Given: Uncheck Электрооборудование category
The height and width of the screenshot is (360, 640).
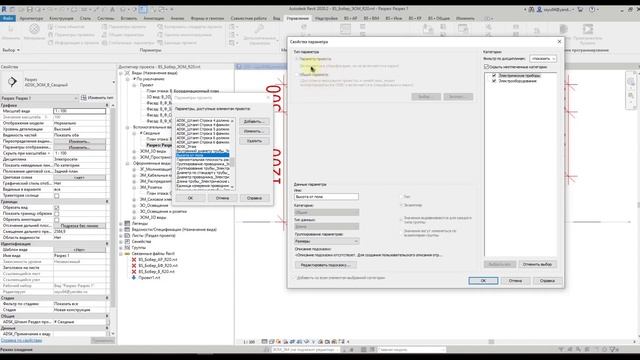Looking at the screenshot, I should point(494,81).
